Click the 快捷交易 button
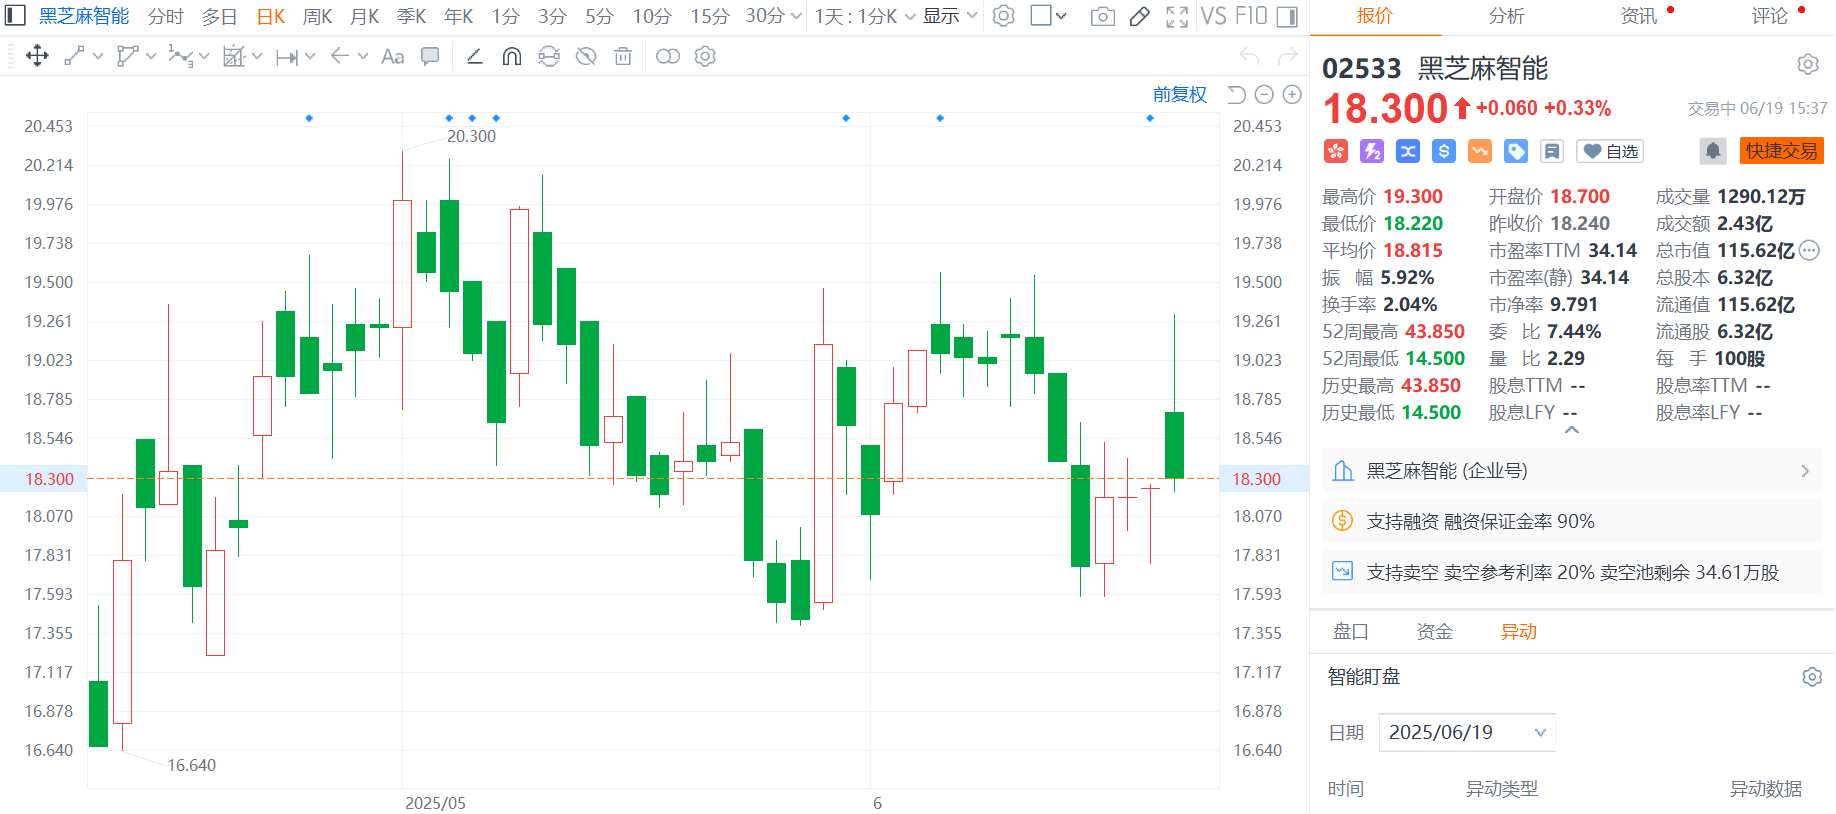Image resolution: width=1836 pixels, height=814 pixels. (x=1781, y=151)
